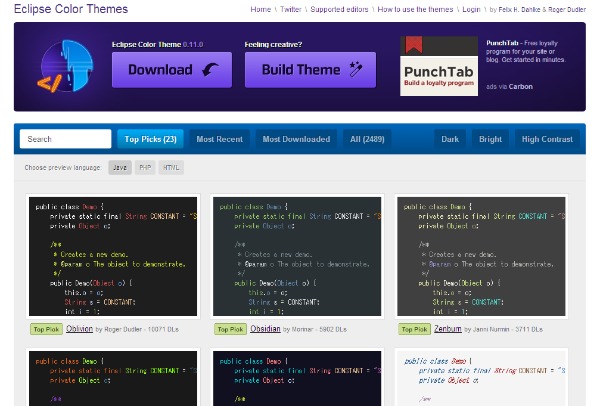This screenshot has width=600, height=406.
Task: Click 'by Roger Dudler - 10071 DLs' text
Action: [x=137, y=329]
